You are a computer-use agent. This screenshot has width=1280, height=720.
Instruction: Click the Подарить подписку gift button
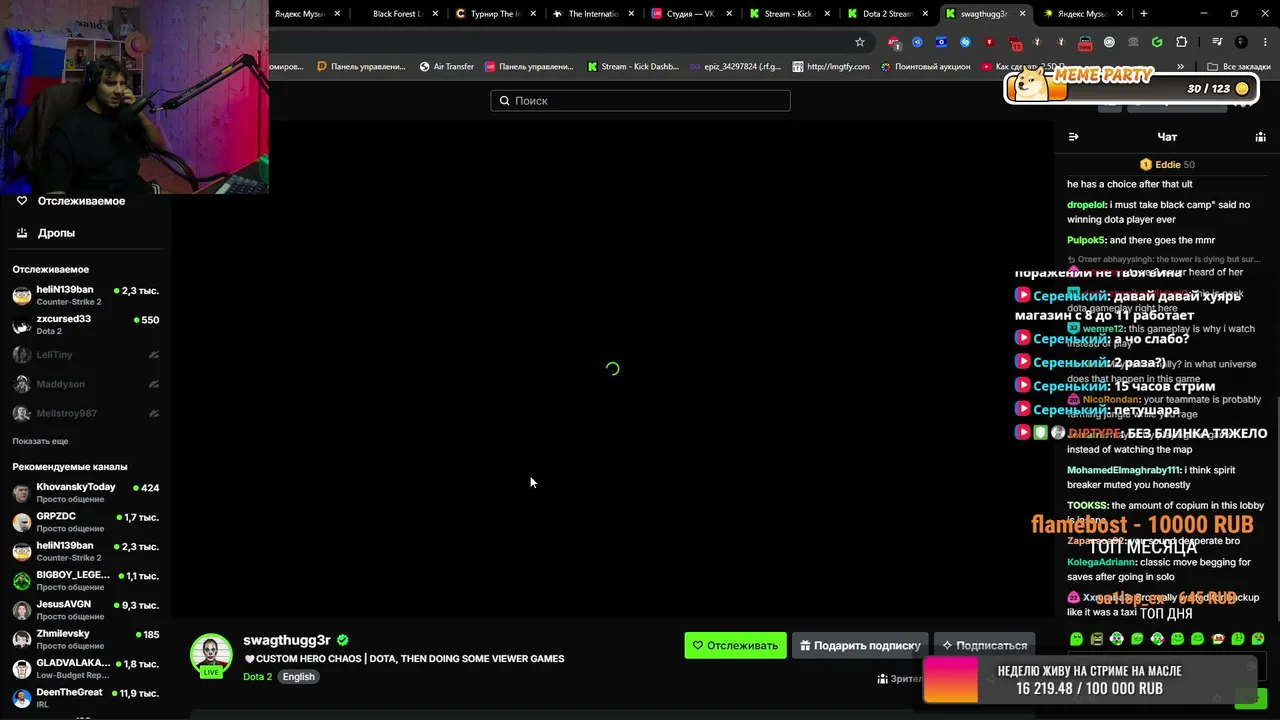(x=858, y=645)
